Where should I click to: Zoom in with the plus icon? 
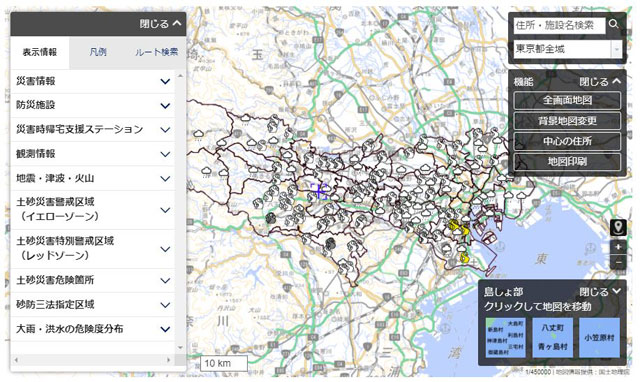[618, 247]
